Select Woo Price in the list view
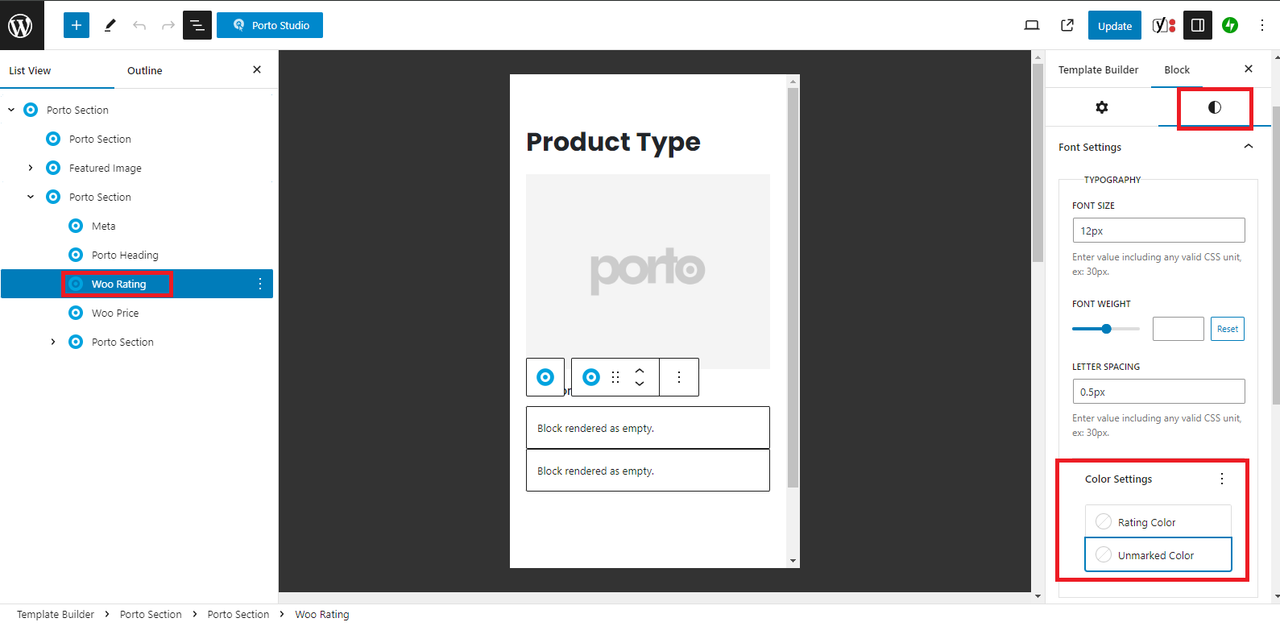This screenshot has width=1280, height=623. [115, 313]
